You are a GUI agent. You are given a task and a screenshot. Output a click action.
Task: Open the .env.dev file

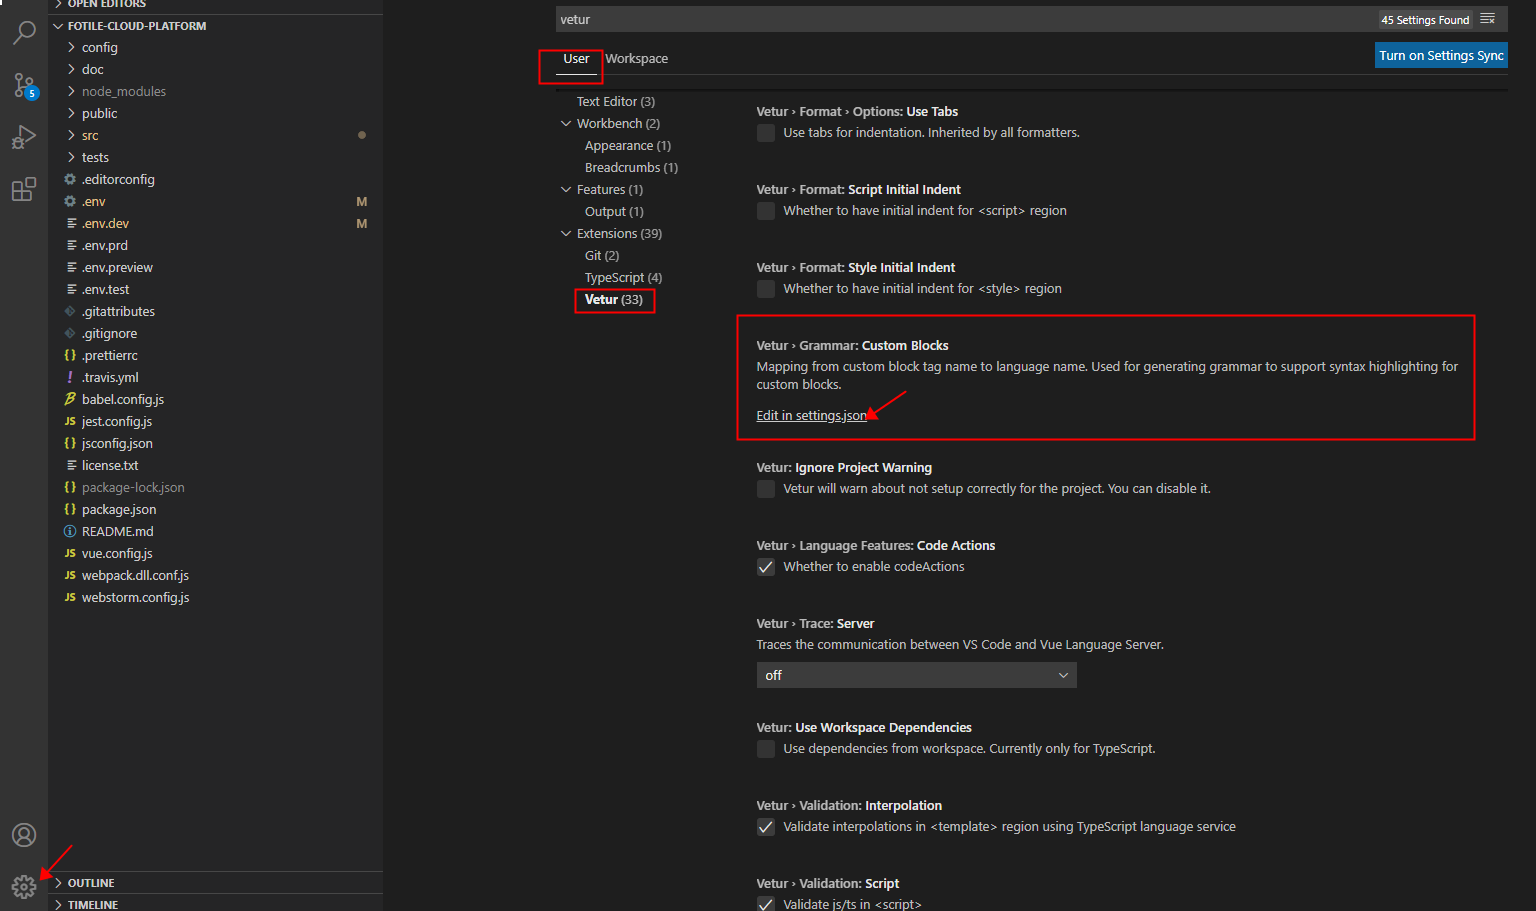click(105, 223)
